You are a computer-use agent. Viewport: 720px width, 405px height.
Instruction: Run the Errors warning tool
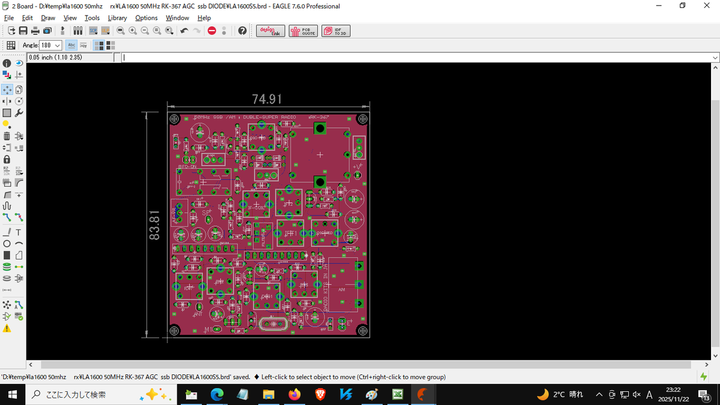(7, 328)
